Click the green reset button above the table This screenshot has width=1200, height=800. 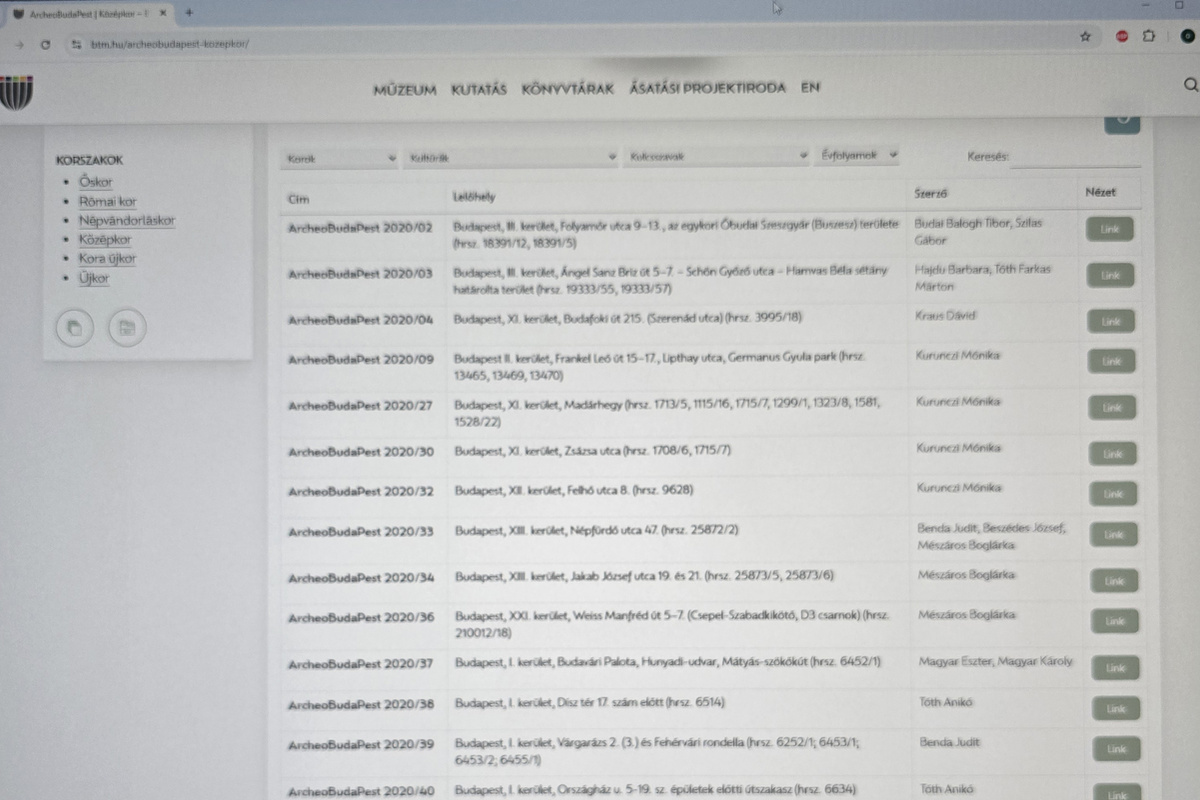[x=1121, y=121]
